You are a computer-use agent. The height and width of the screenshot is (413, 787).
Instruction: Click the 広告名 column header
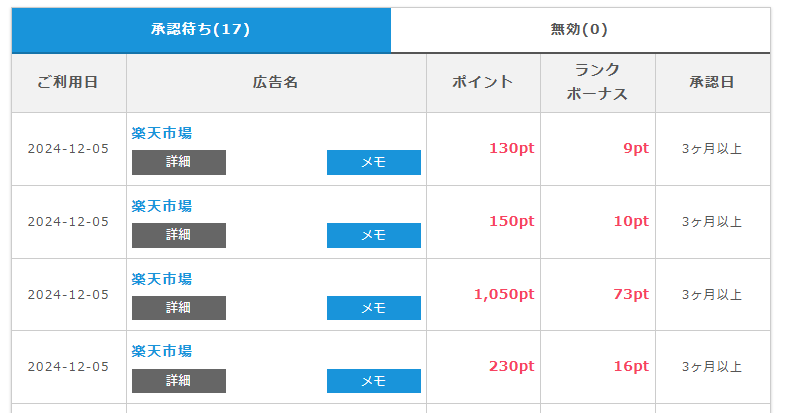(276, 83)
